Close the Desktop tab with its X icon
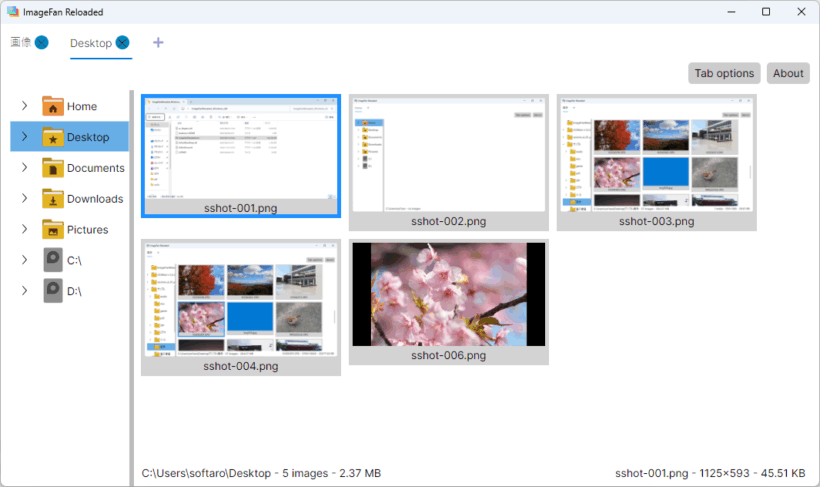This screenshot has width=820, height=487. [122, 43]
